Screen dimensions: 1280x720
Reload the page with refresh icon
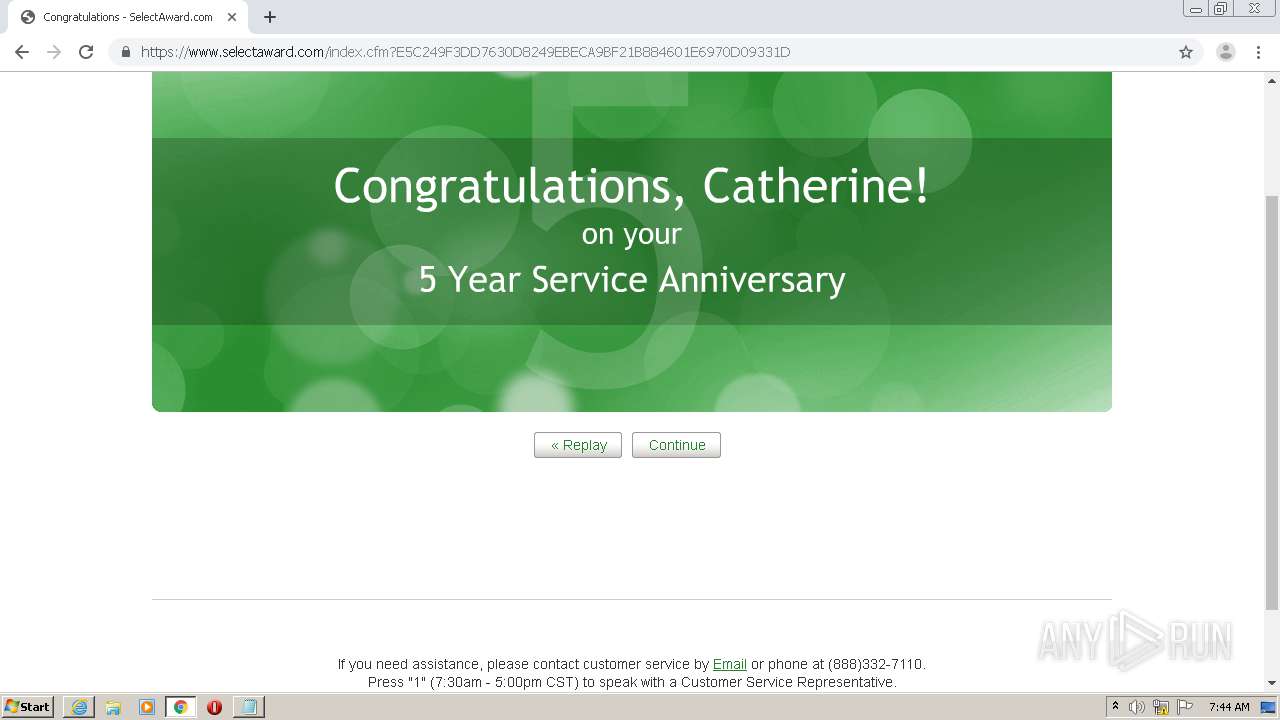tap(86, 52)
